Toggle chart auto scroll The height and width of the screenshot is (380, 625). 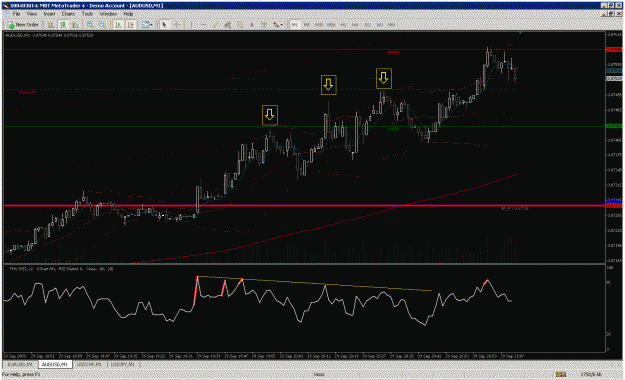click(x=118, y=25)
